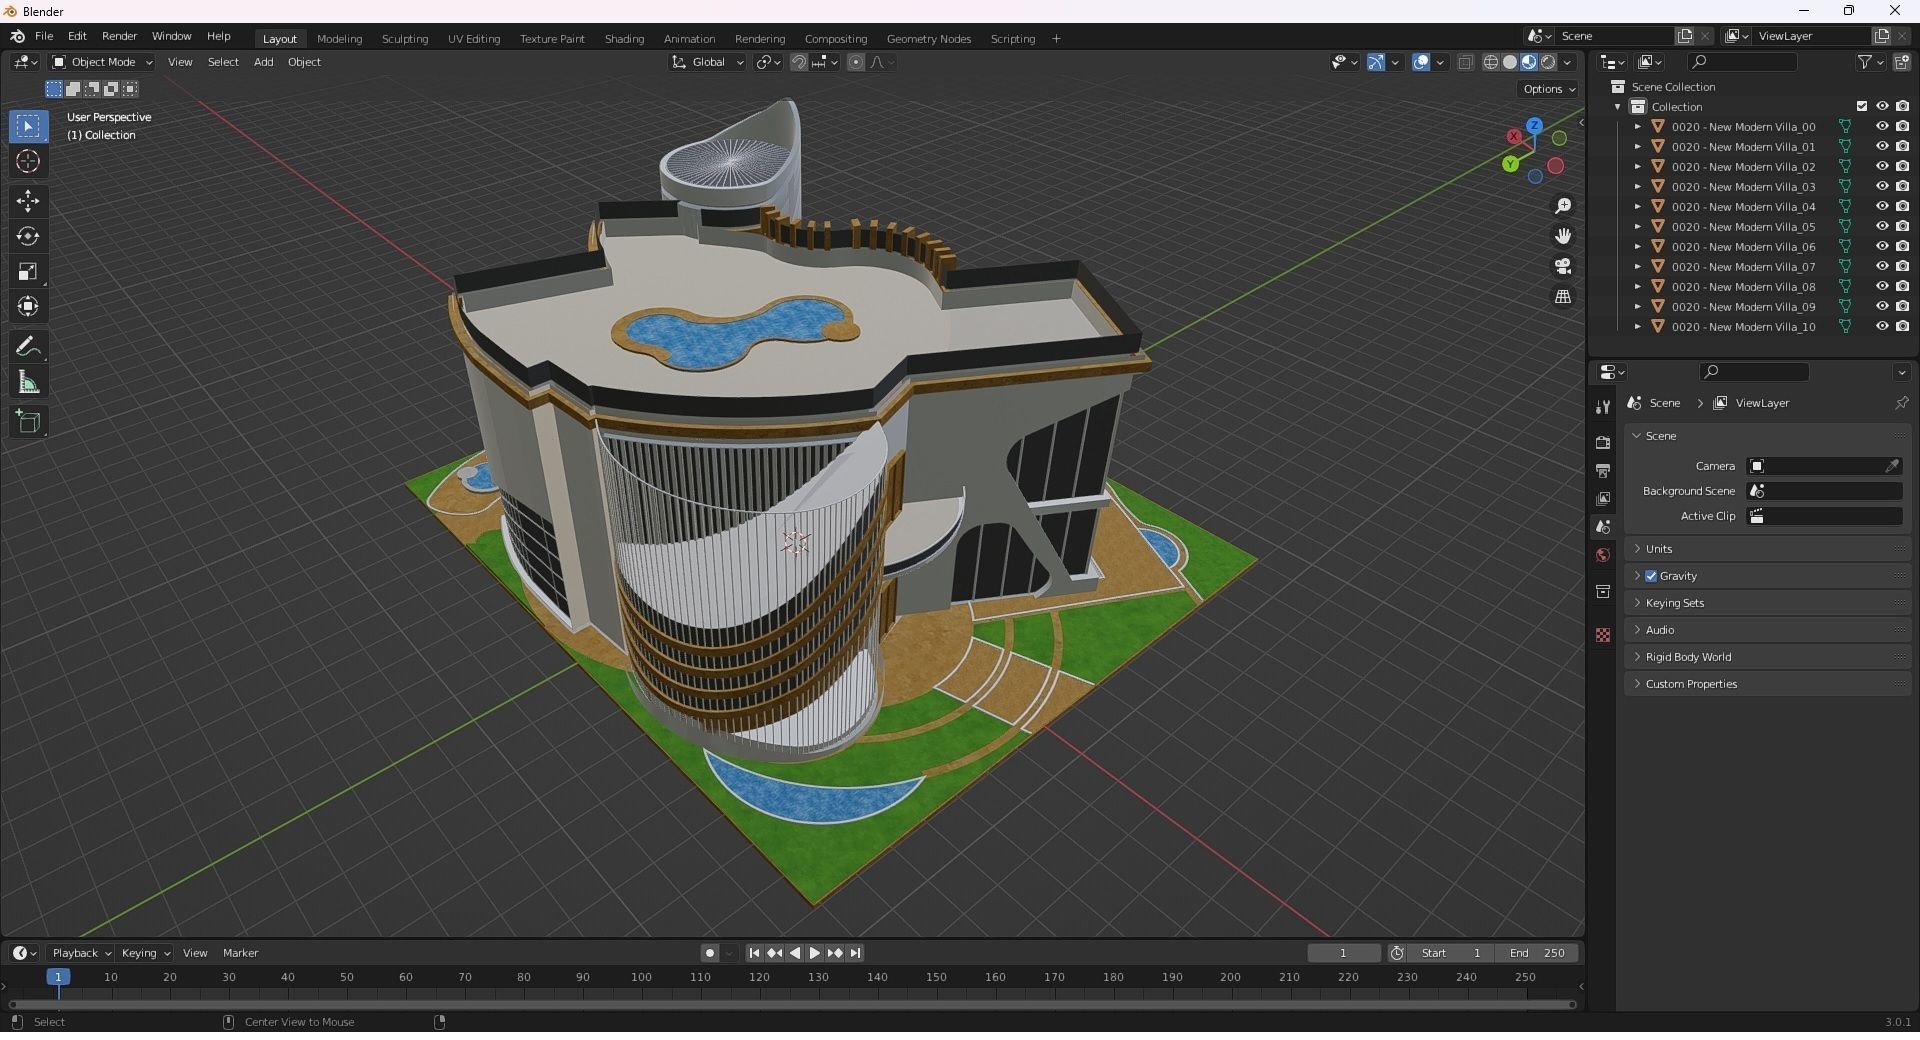Click the current frame number field
Viewport: 1920px width, 1040px height.
click(x=1343, y=953)
